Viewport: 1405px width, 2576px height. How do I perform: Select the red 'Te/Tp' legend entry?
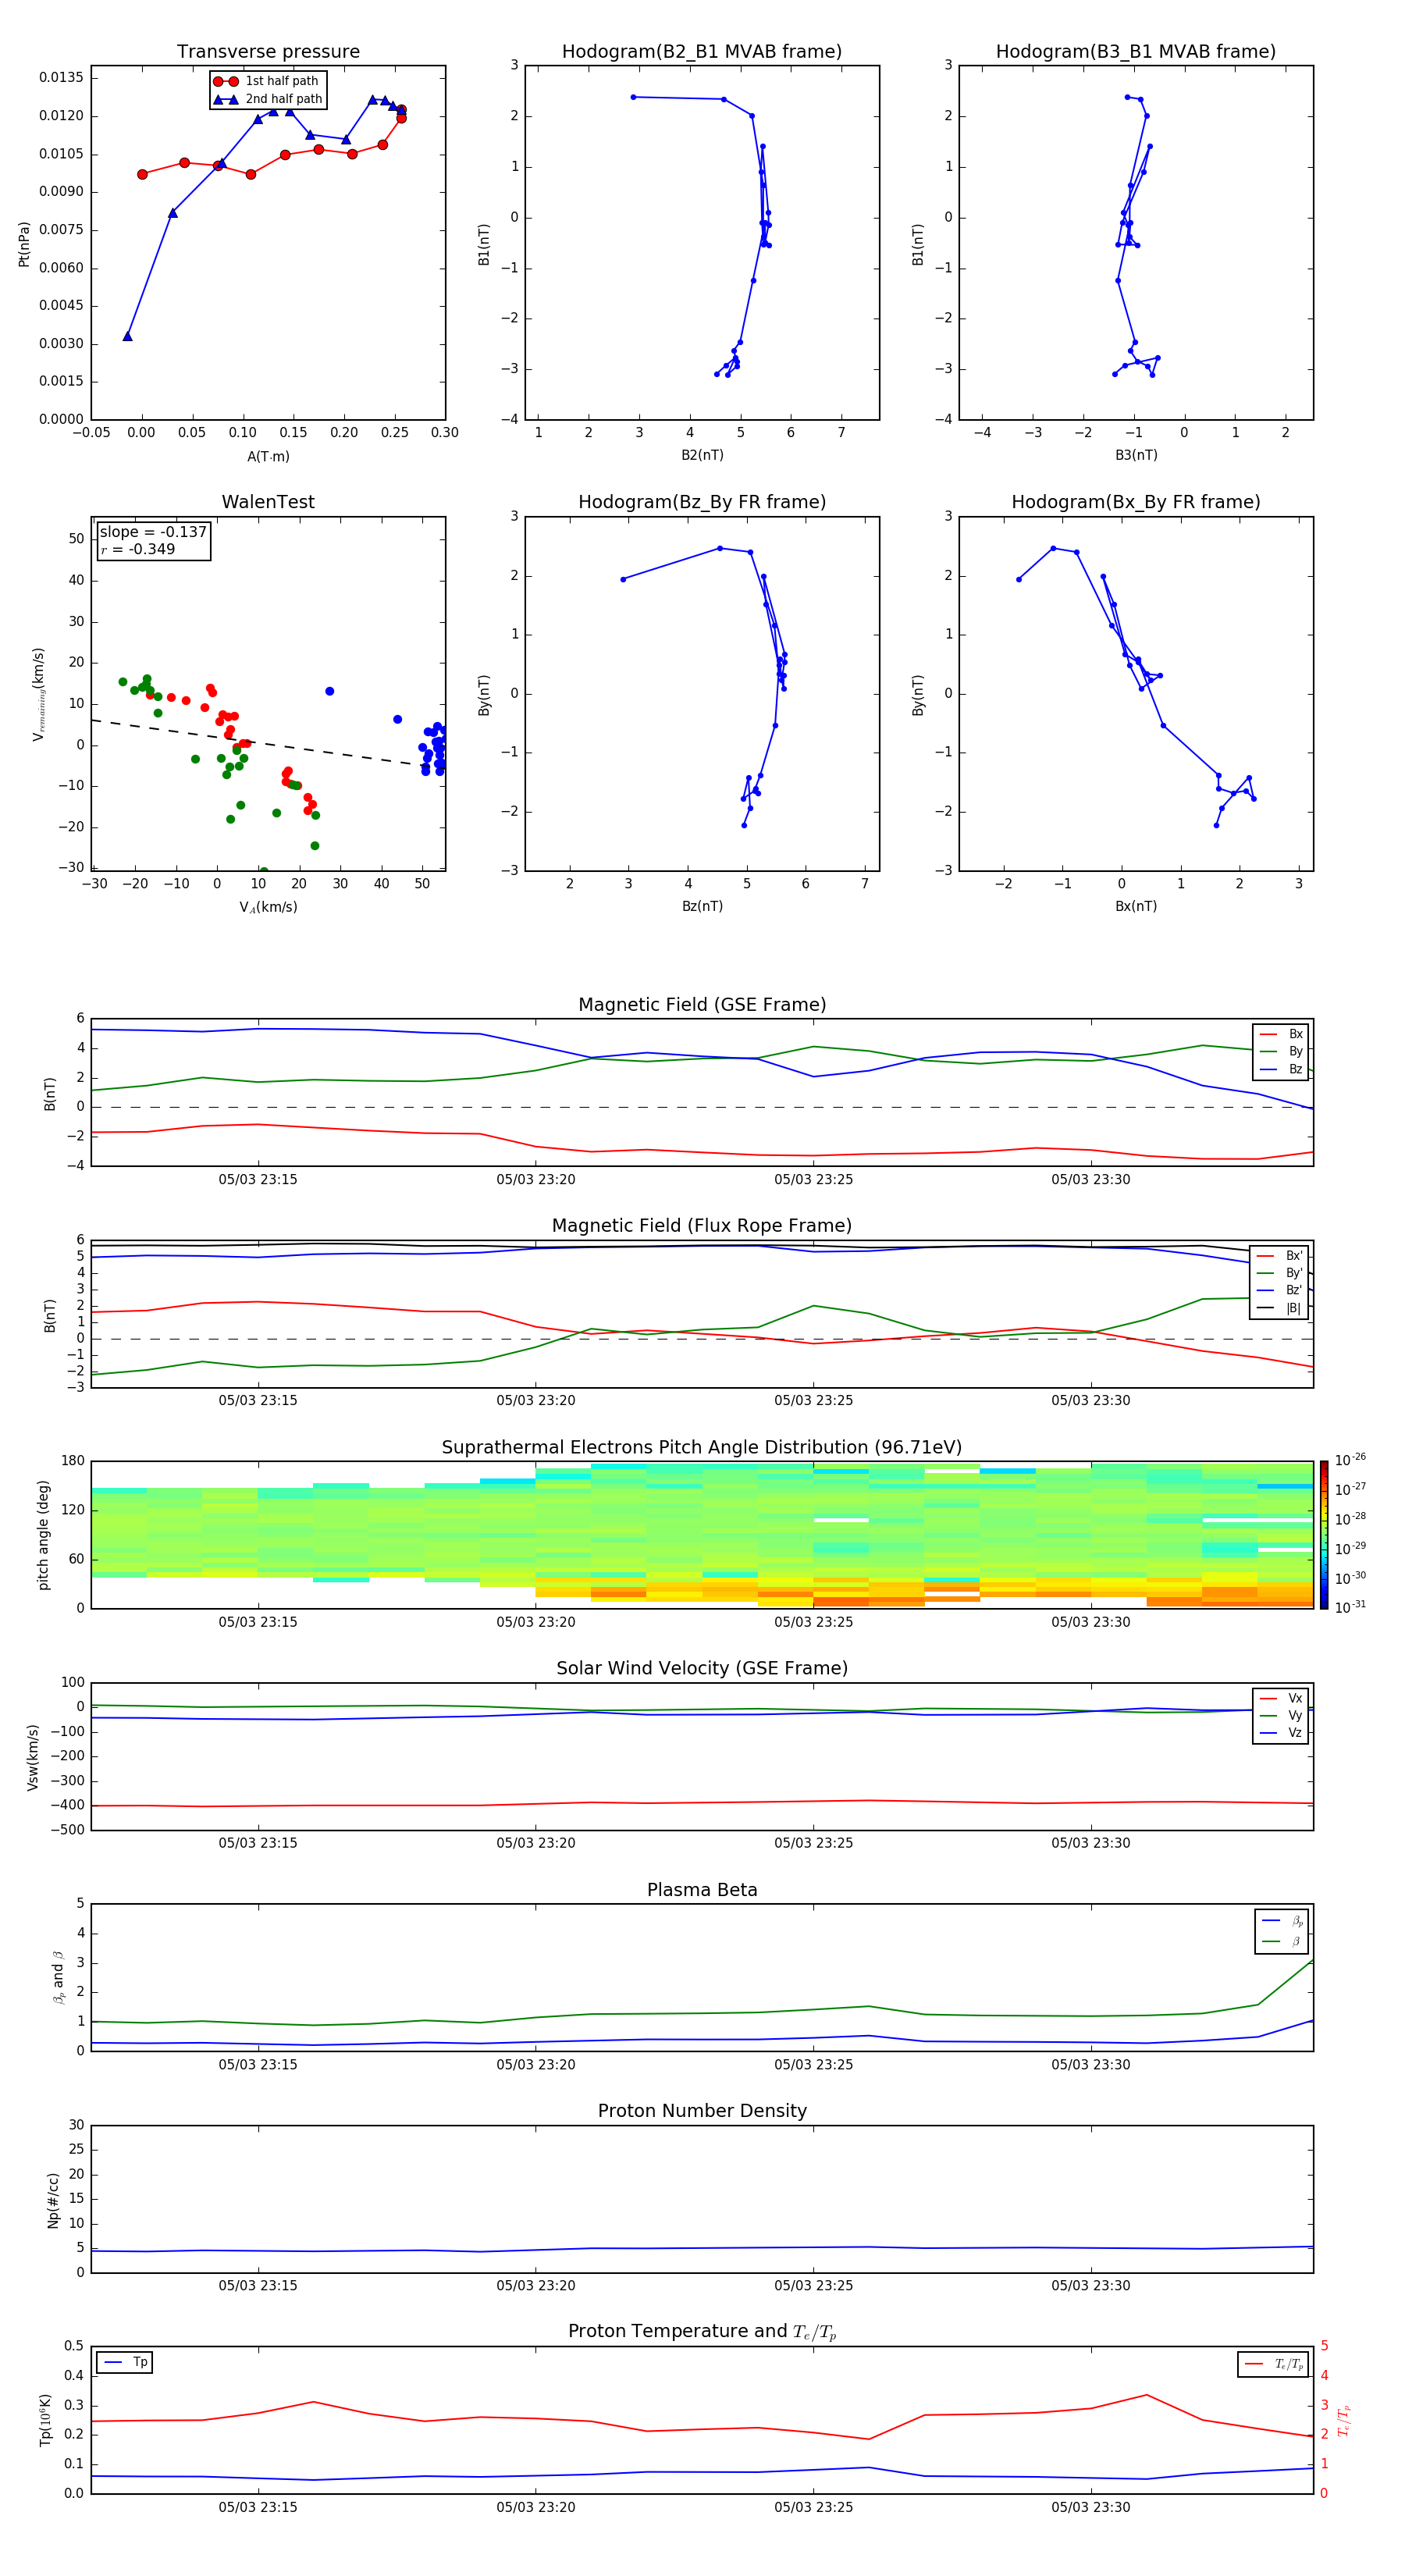tap(1275, 2364)
